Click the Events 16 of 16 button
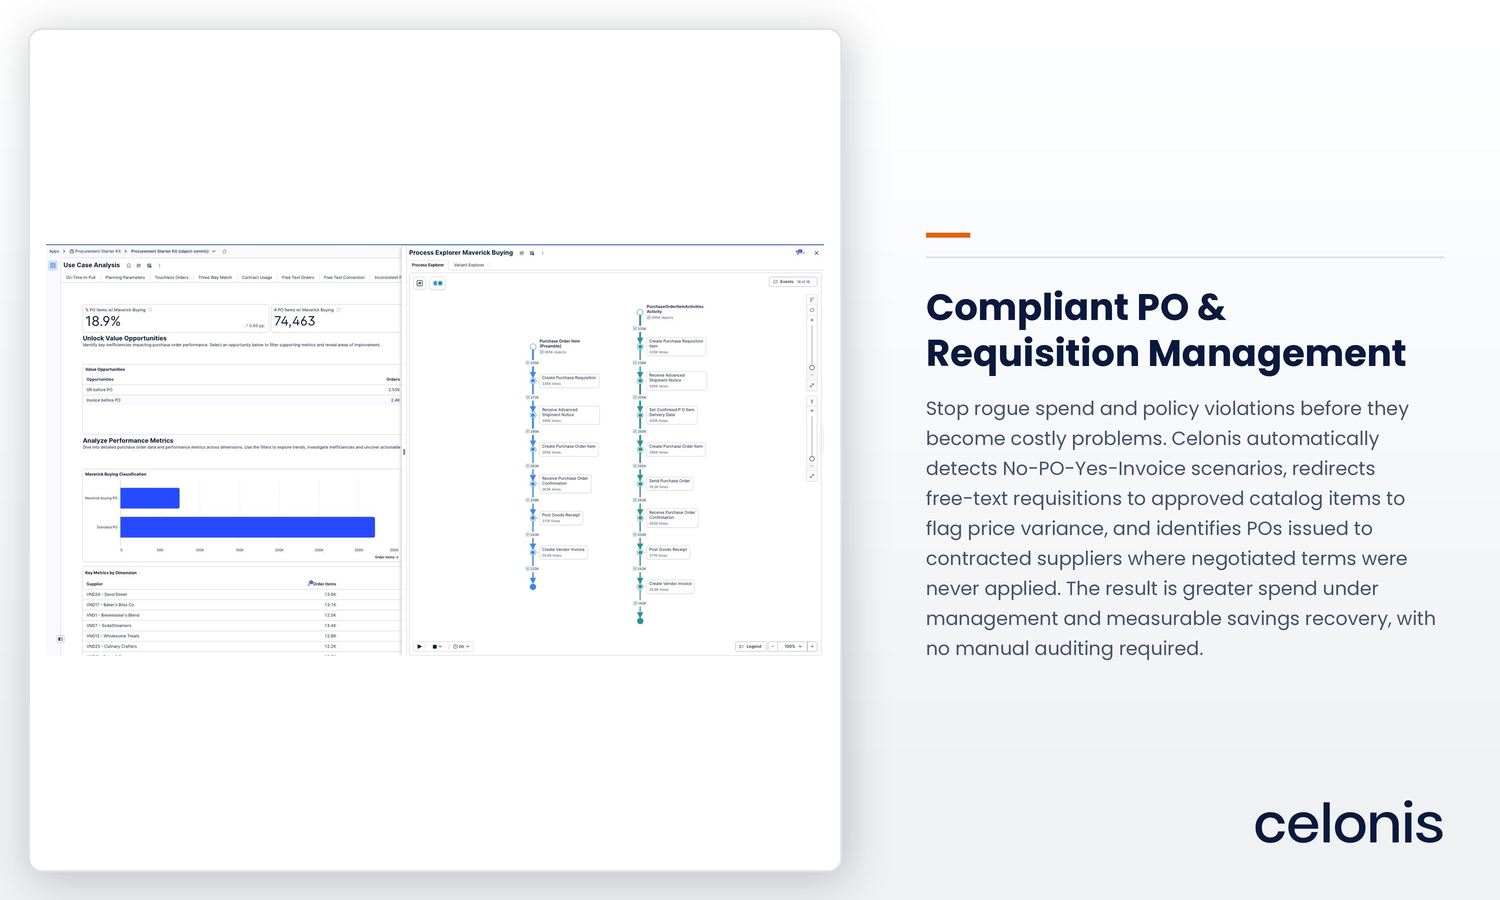The width and height of the screenshot is (1500, 900). (x=792, y=282)
